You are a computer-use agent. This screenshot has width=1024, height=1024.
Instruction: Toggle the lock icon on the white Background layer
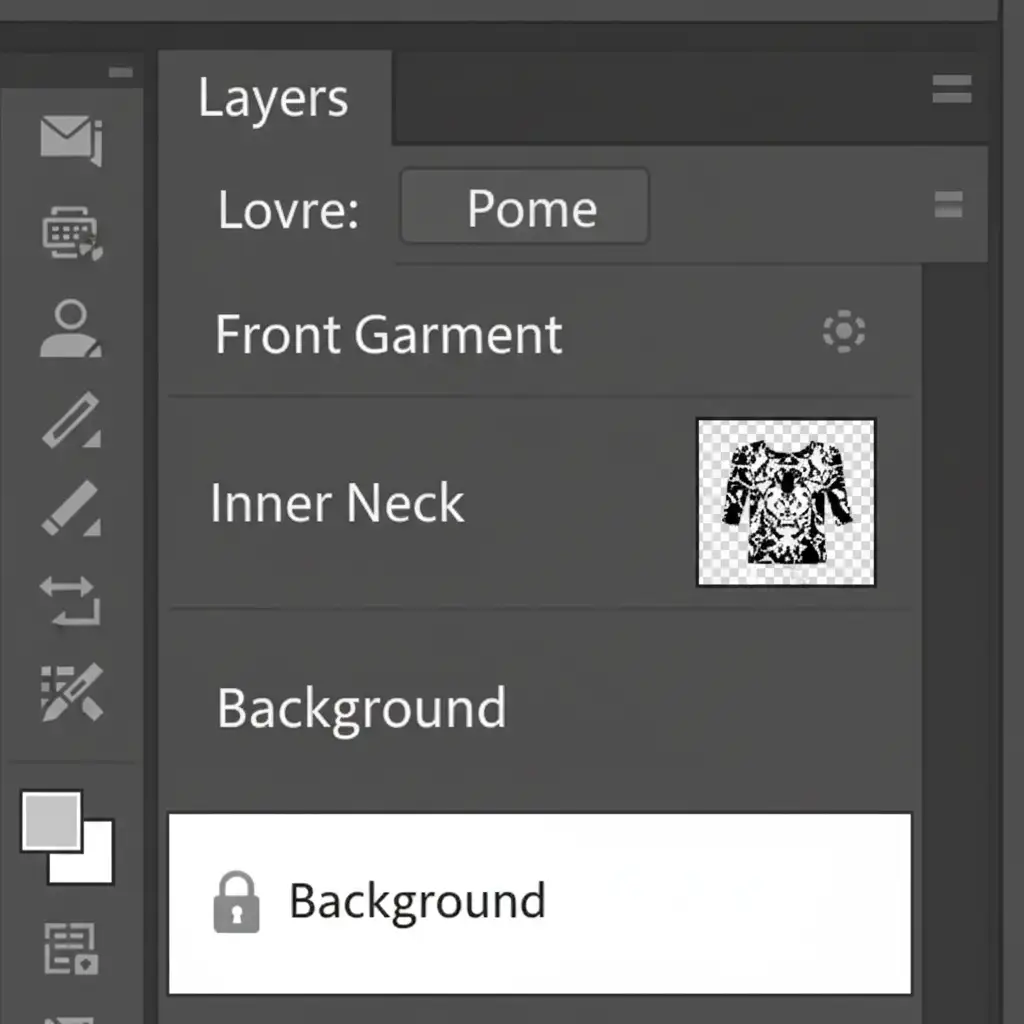click(x=237, y=902)
